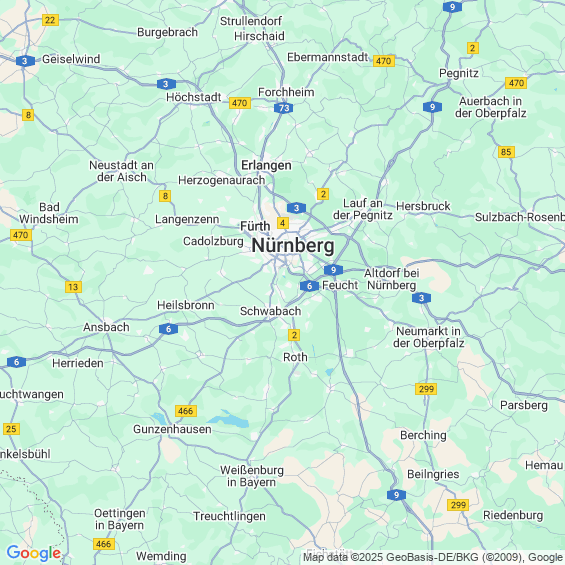Select the Nürnberg city label
Image resolution: width=565 pixels, height=565 pixels.
(293, 246)
